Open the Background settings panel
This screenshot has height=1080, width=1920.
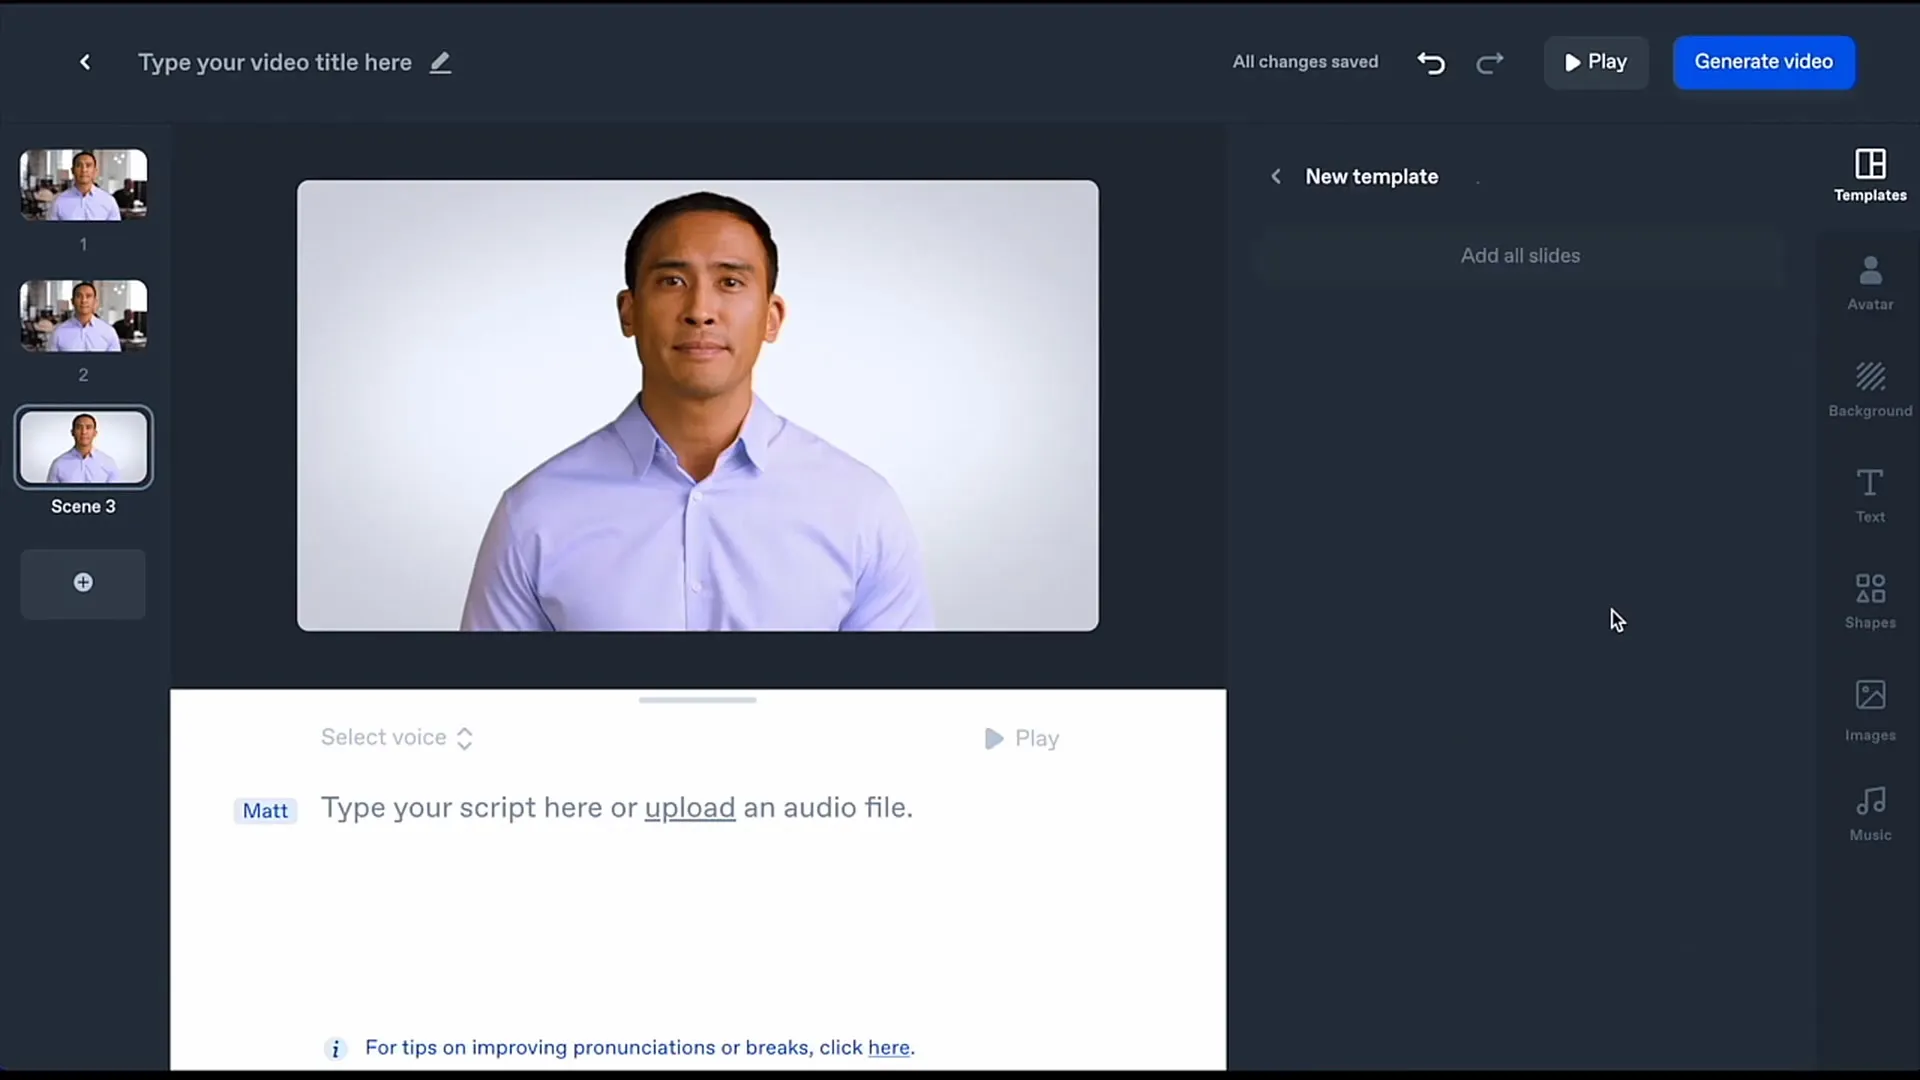(1871, 389)
